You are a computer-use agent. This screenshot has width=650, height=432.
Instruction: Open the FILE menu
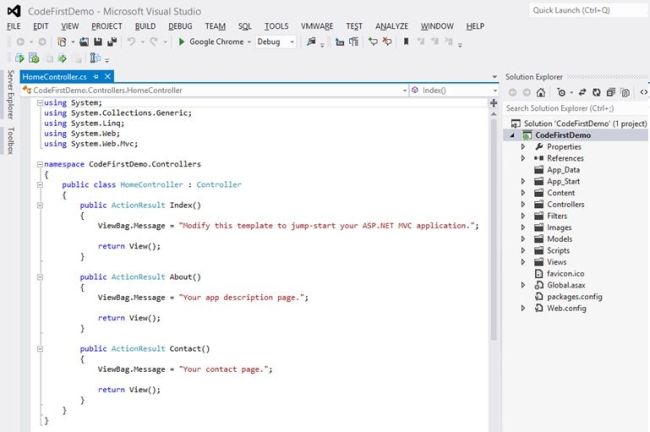14,26
